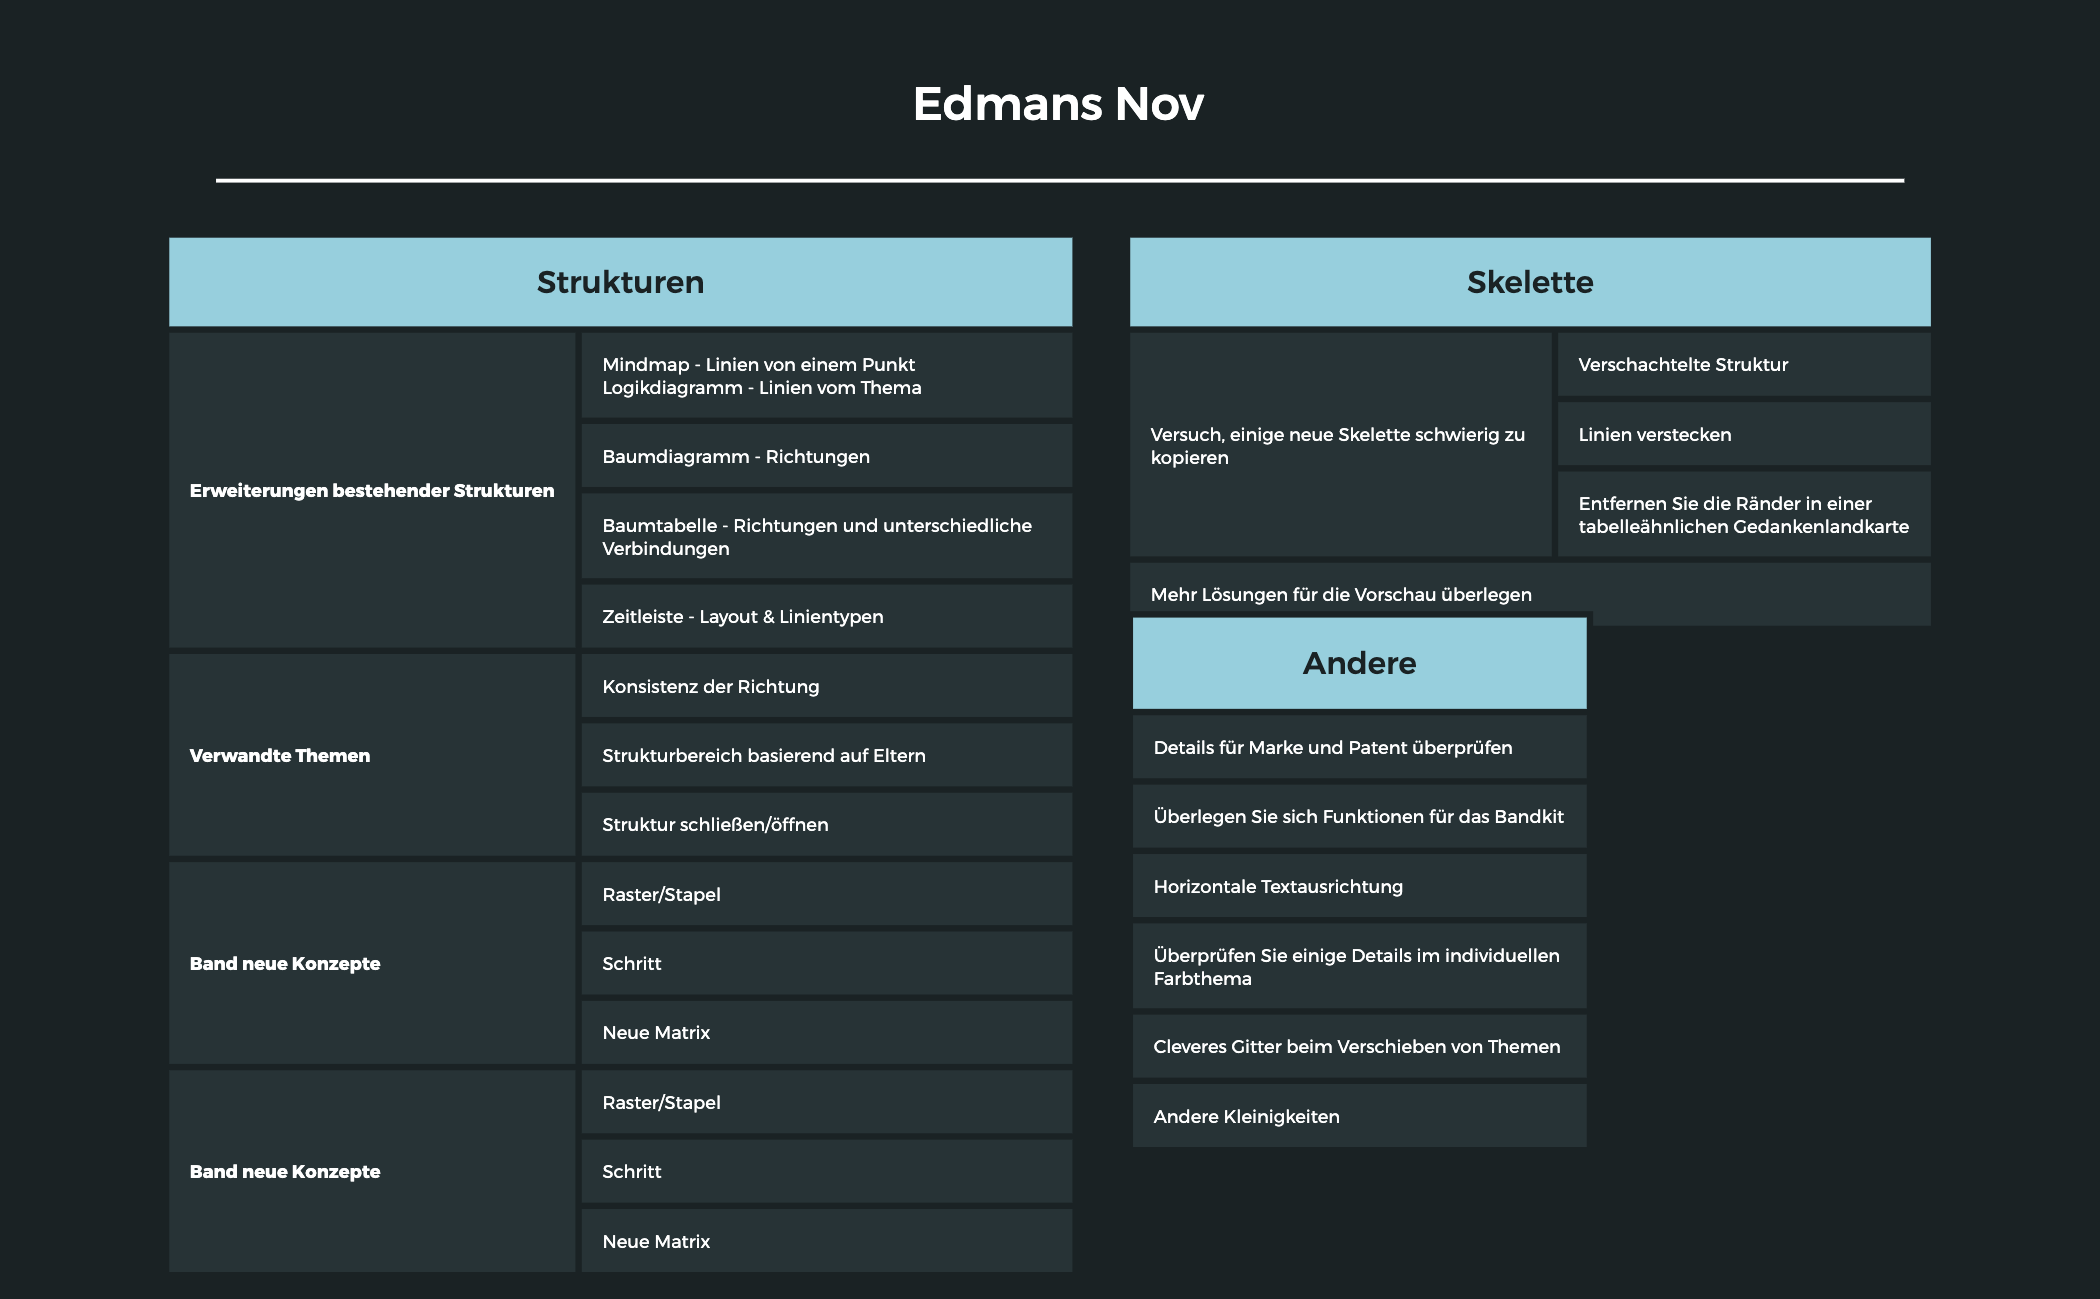Select Strukturbereich basierend auf Eltern
Image resolution: width=2100 pixels, height=1299 pixels.
click(826, 755)
